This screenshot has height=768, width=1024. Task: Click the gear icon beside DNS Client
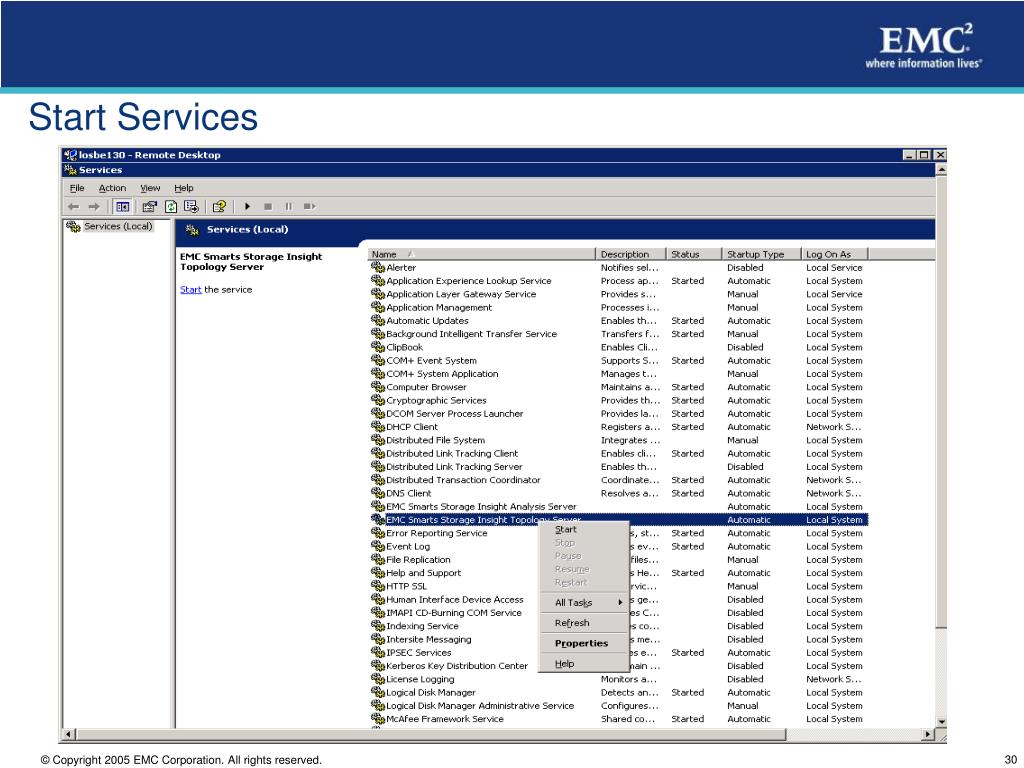(x=377, y=493)
